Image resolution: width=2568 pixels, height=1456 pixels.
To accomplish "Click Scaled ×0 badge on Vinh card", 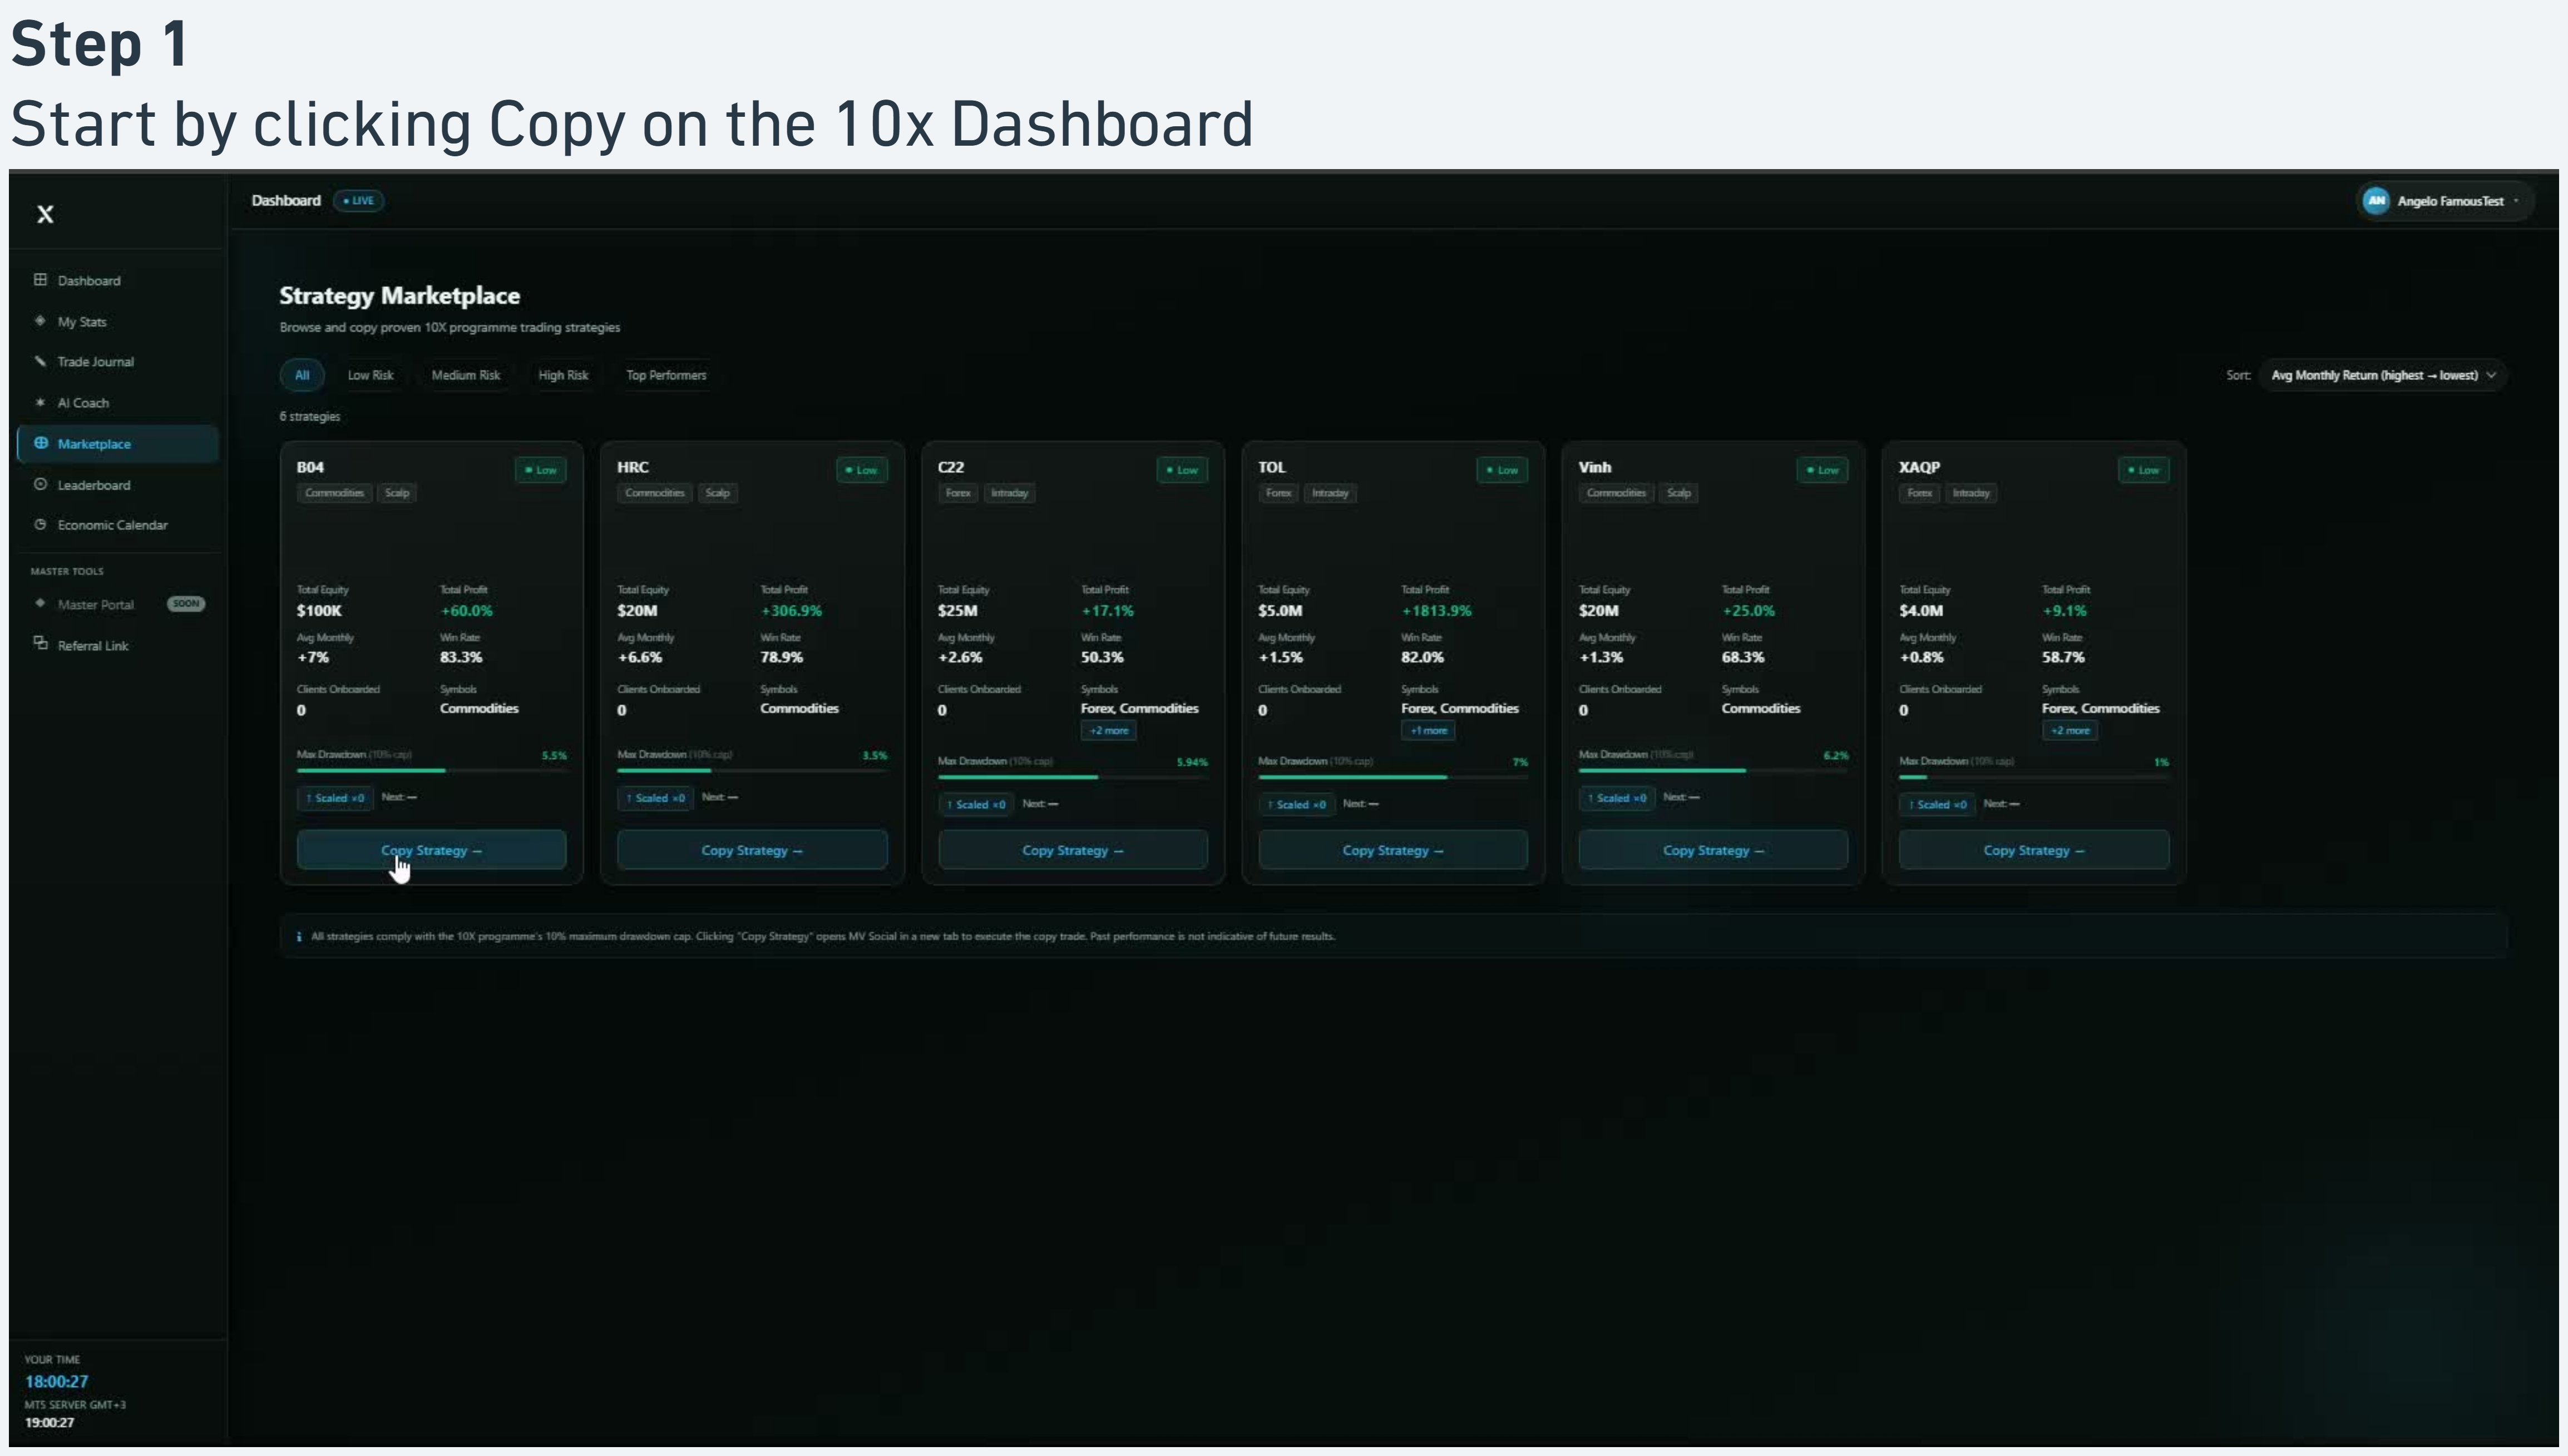I will pos(1617,798).
